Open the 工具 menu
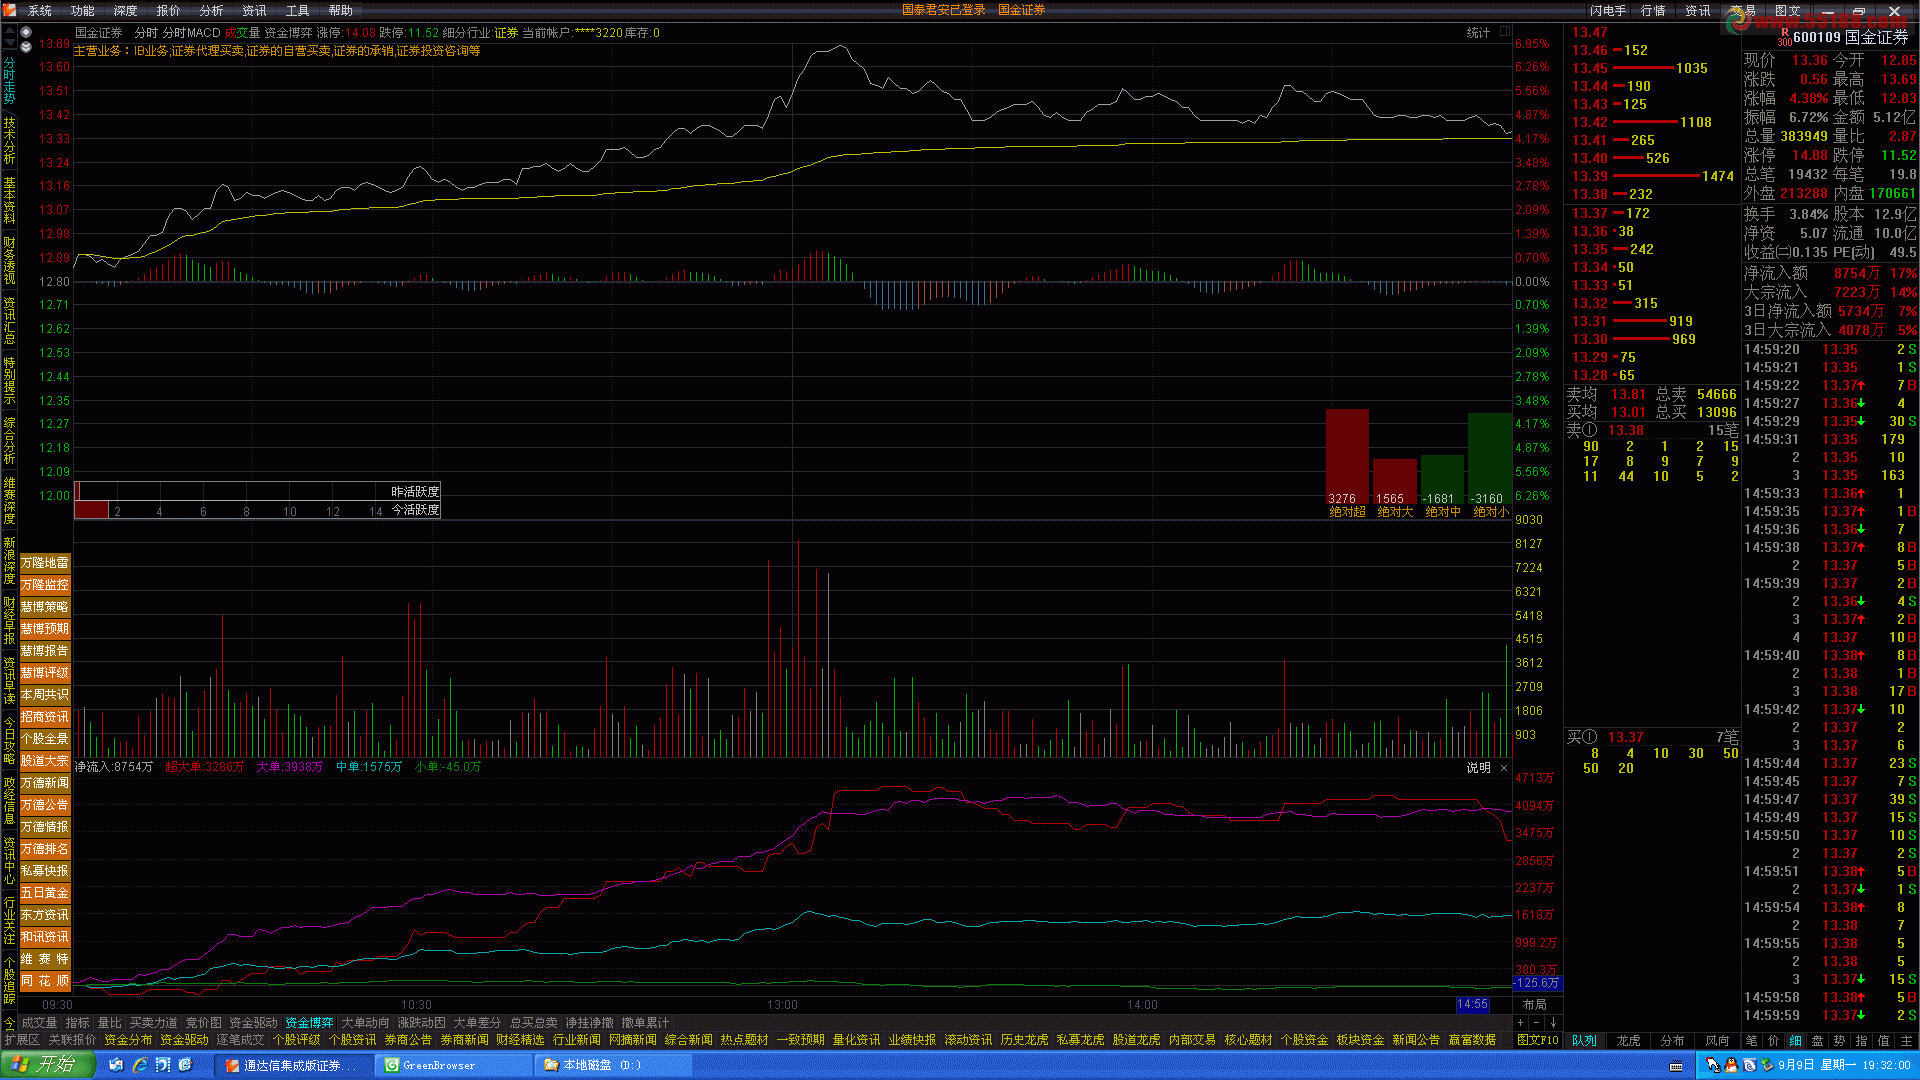The width and height of the screenshot is (1920, 1080). coord(298,10)
